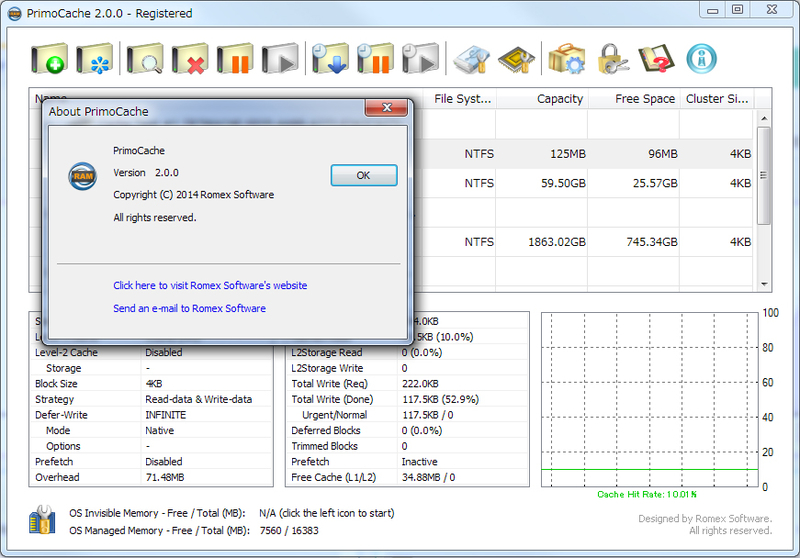The height and width of the screenshot is (558, 800).
Task: Open the link to Romex Software's website
Action: (x=210, y=286)
